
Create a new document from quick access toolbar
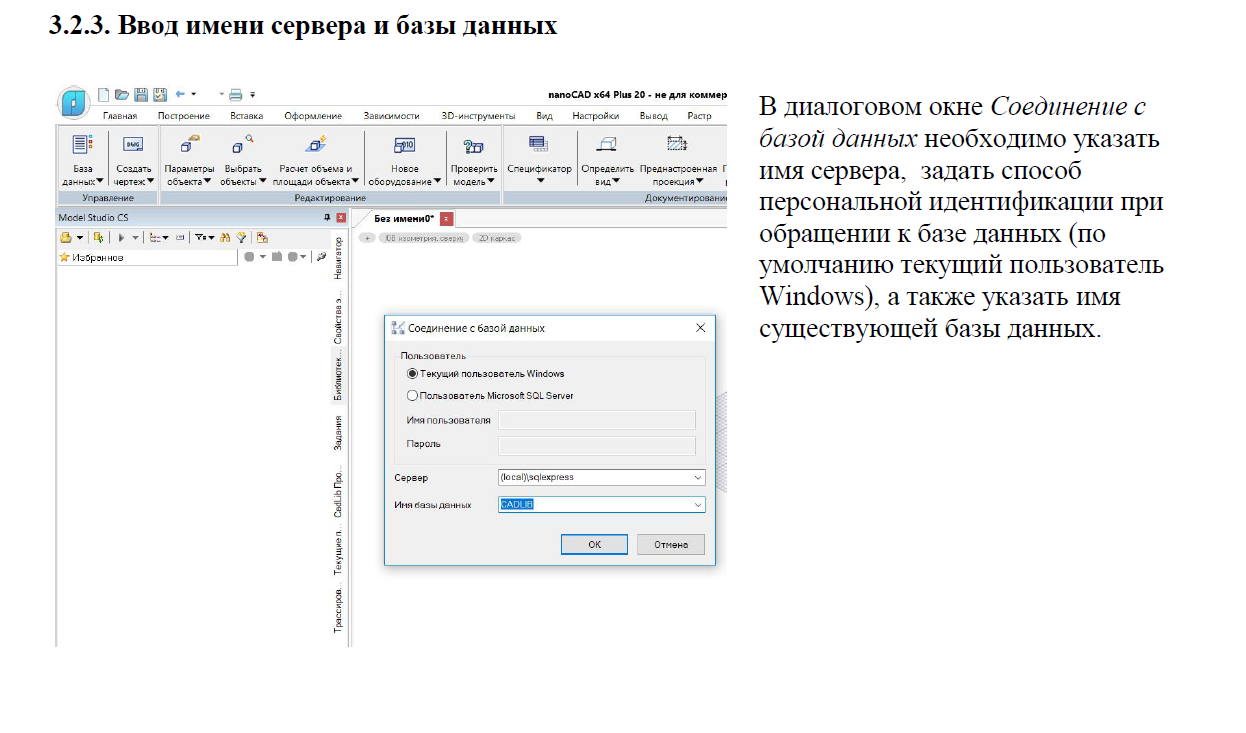(103, 95)
